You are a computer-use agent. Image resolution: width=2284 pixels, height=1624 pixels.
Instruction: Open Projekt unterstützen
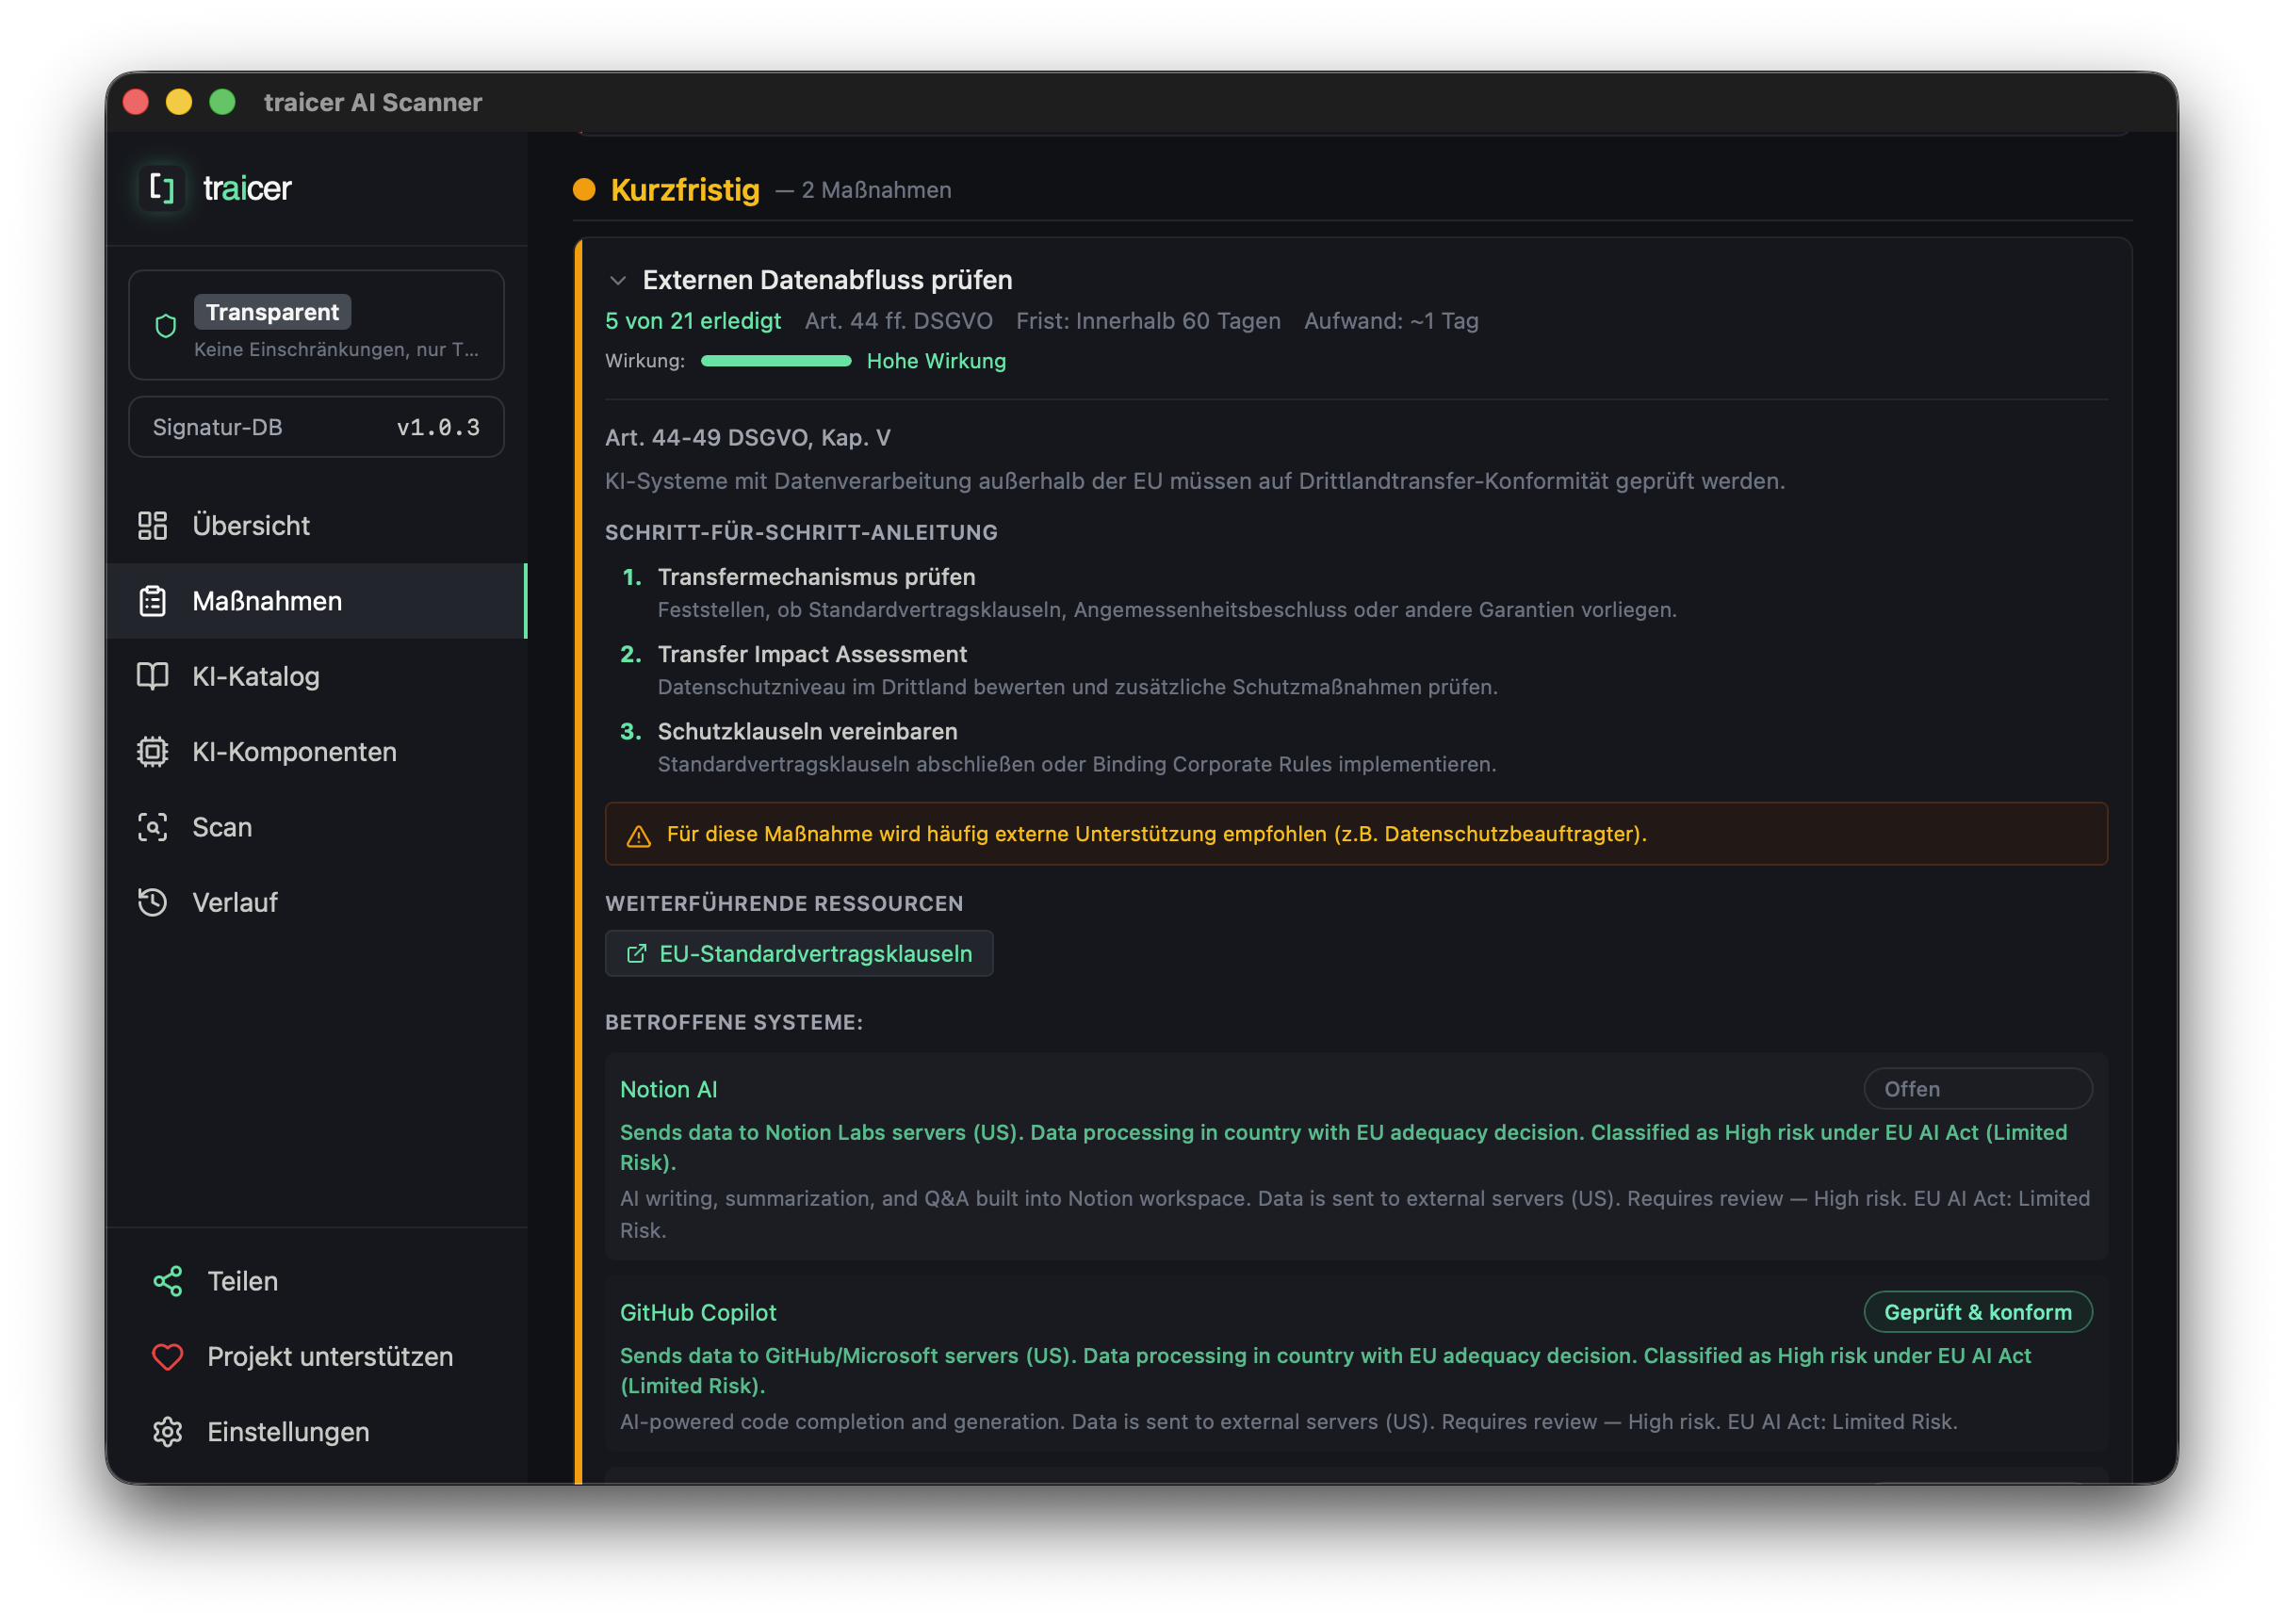pyautogui.click(x=316, y=1357)
